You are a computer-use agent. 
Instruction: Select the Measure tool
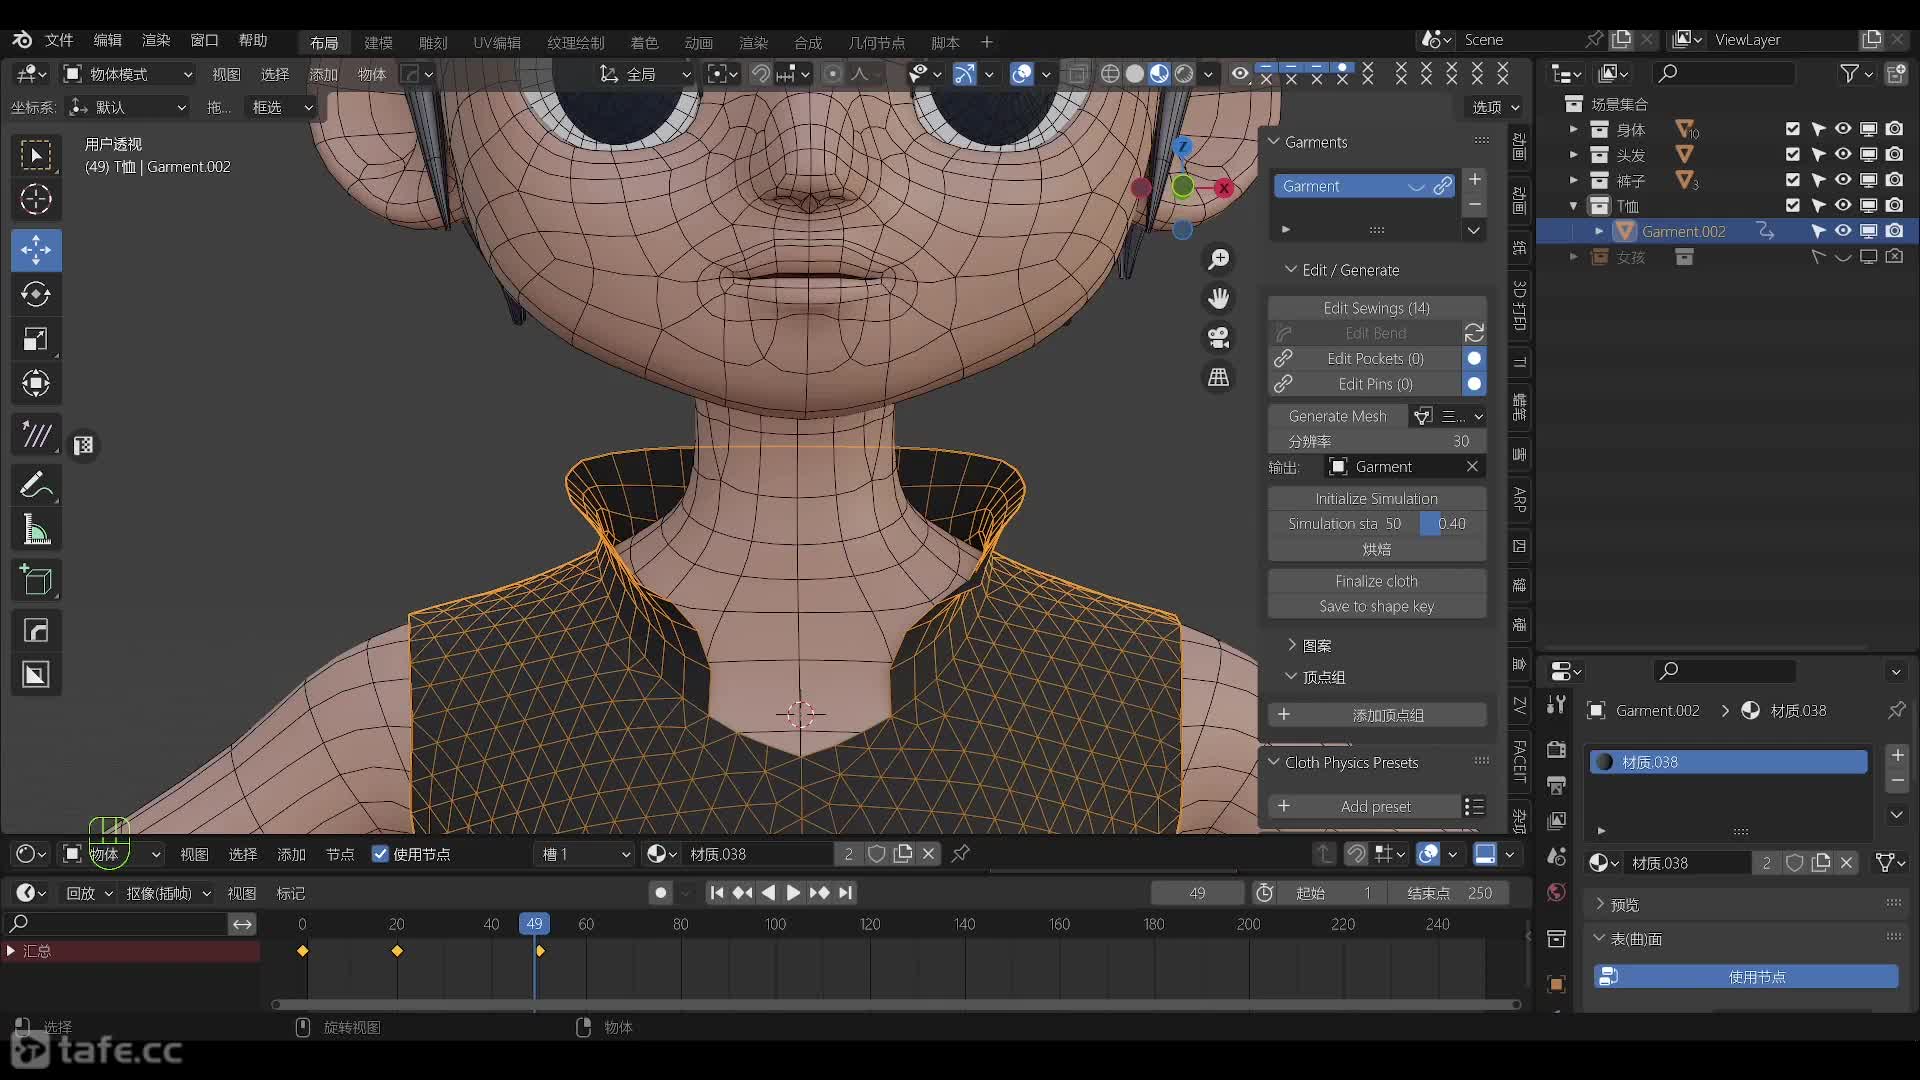point(36,530)
